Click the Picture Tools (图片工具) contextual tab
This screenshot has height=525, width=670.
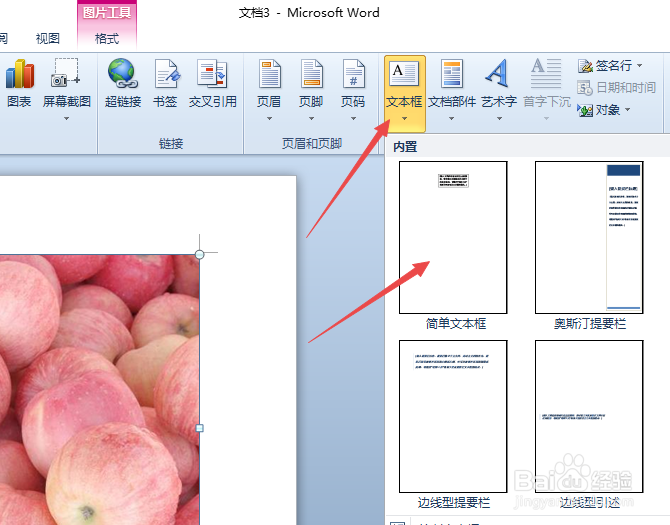pyautogui.click(x=107, y=12)
